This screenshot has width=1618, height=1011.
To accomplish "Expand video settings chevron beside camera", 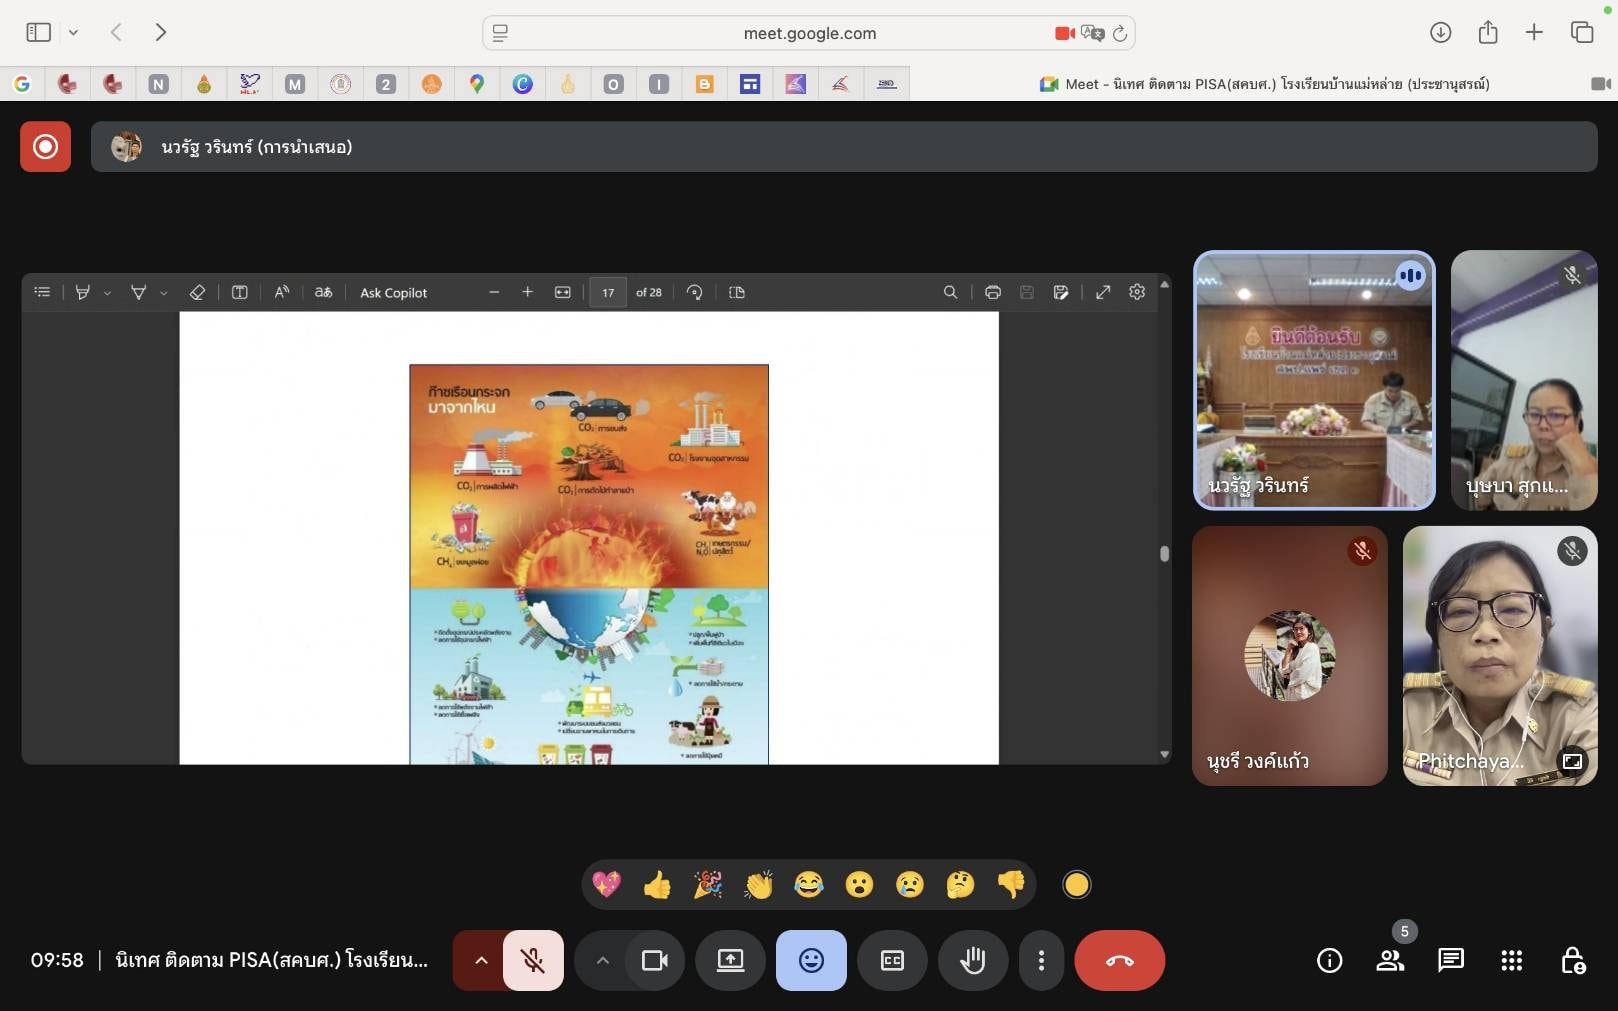I will 602,960.
